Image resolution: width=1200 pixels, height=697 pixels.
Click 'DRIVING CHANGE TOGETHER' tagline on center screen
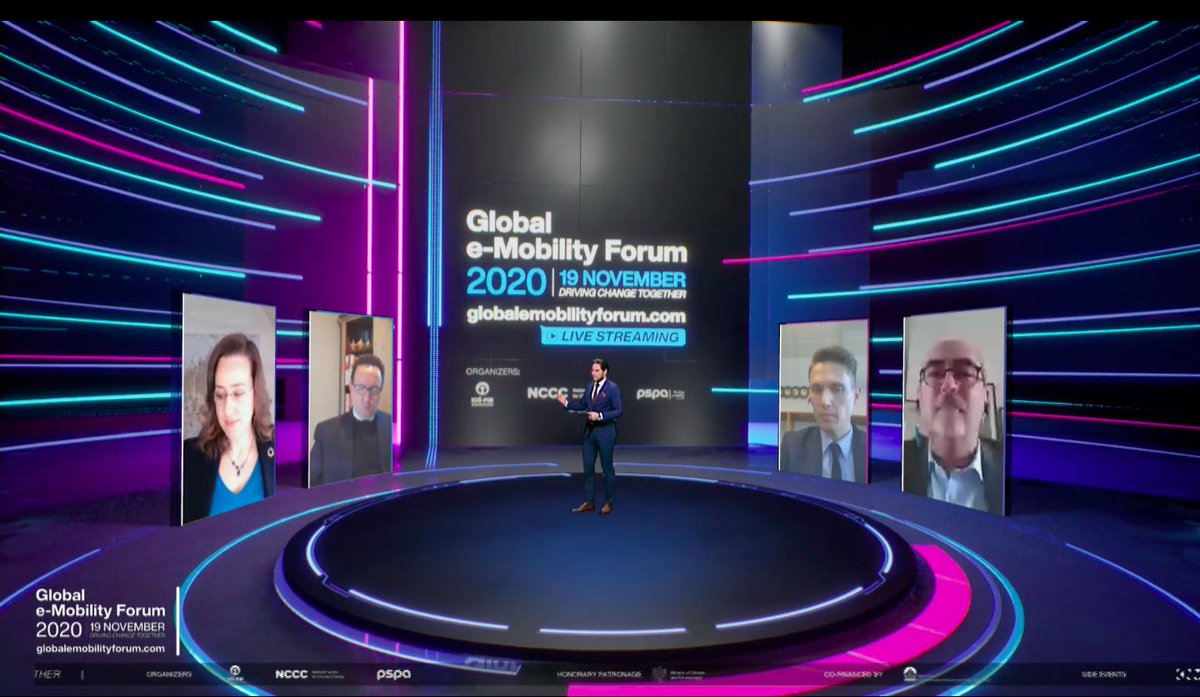(622, 293)
